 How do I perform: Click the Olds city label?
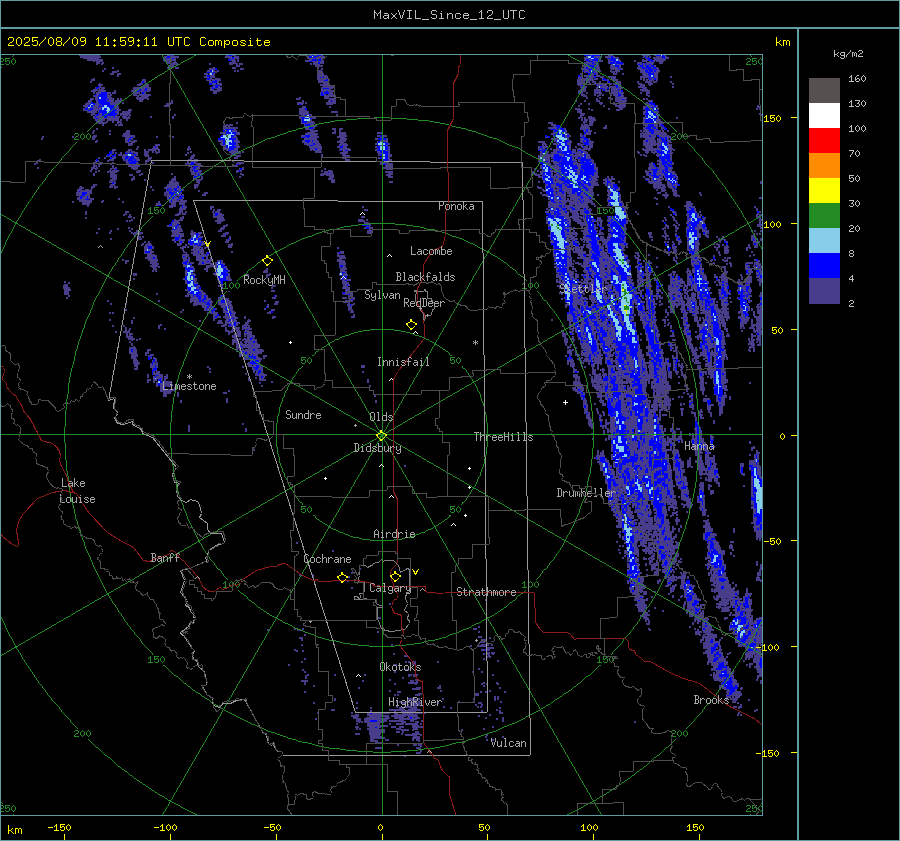[x=381, y=417]
